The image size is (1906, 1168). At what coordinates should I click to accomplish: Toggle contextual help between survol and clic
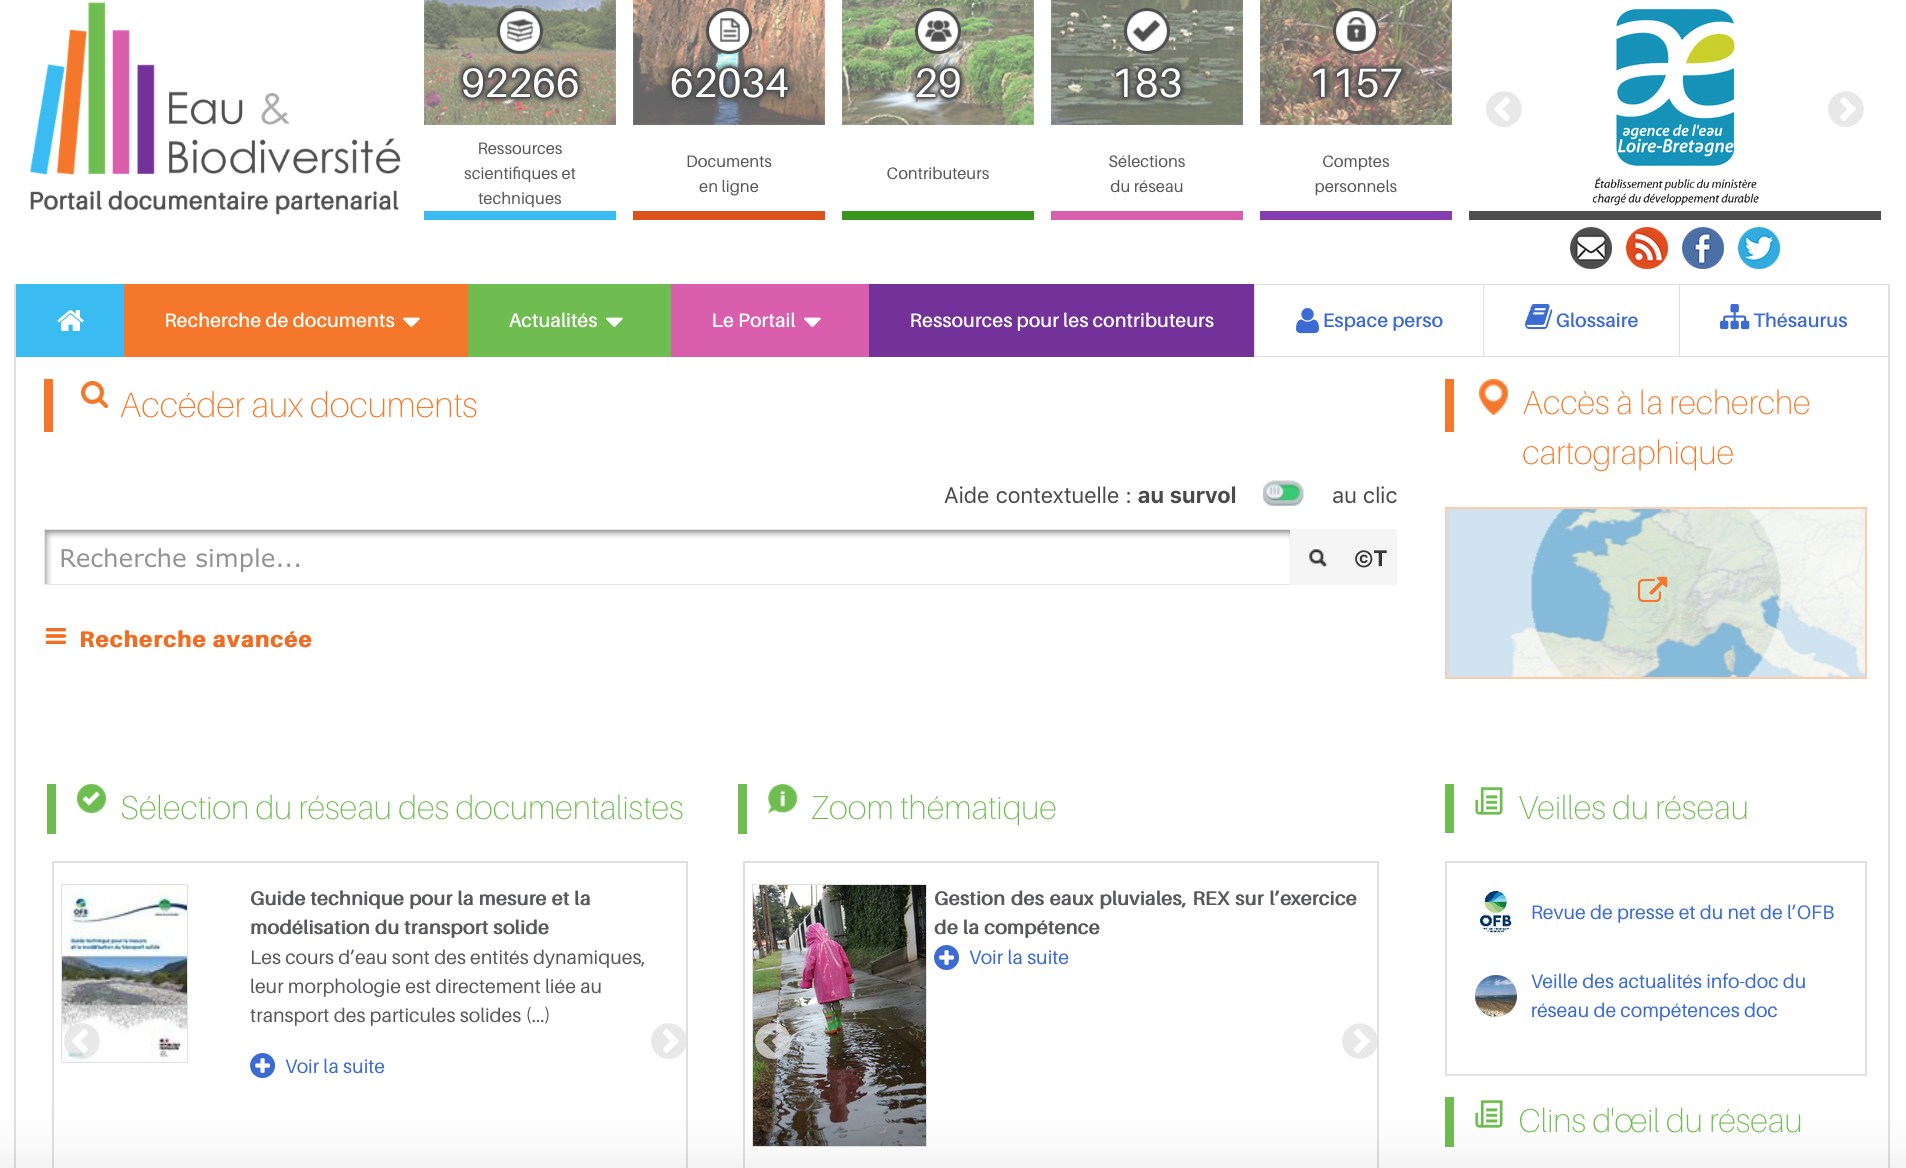(x=1282, y=493)
